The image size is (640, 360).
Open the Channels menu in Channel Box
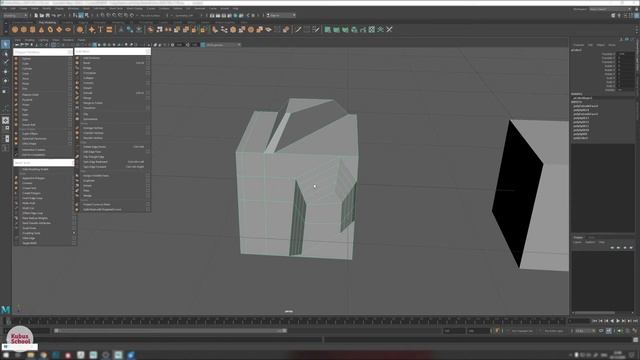point(578,45)
